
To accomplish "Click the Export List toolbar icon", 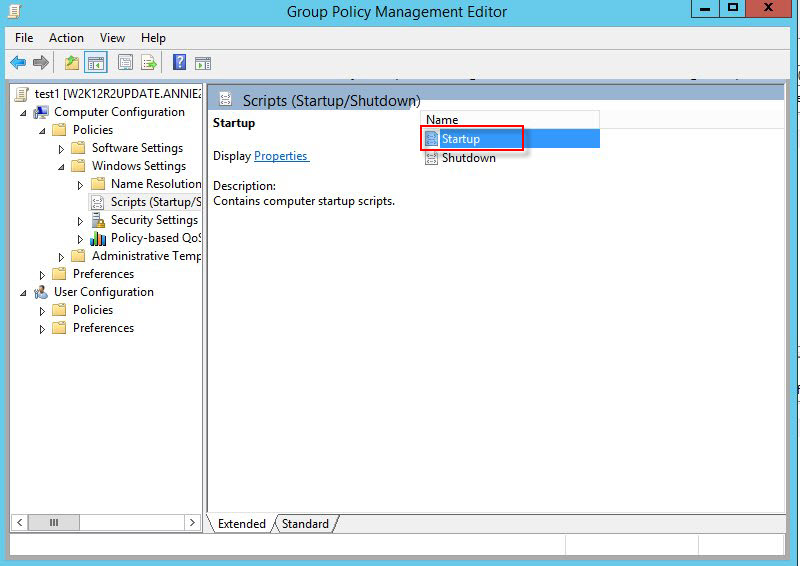I will click(149, 63).
